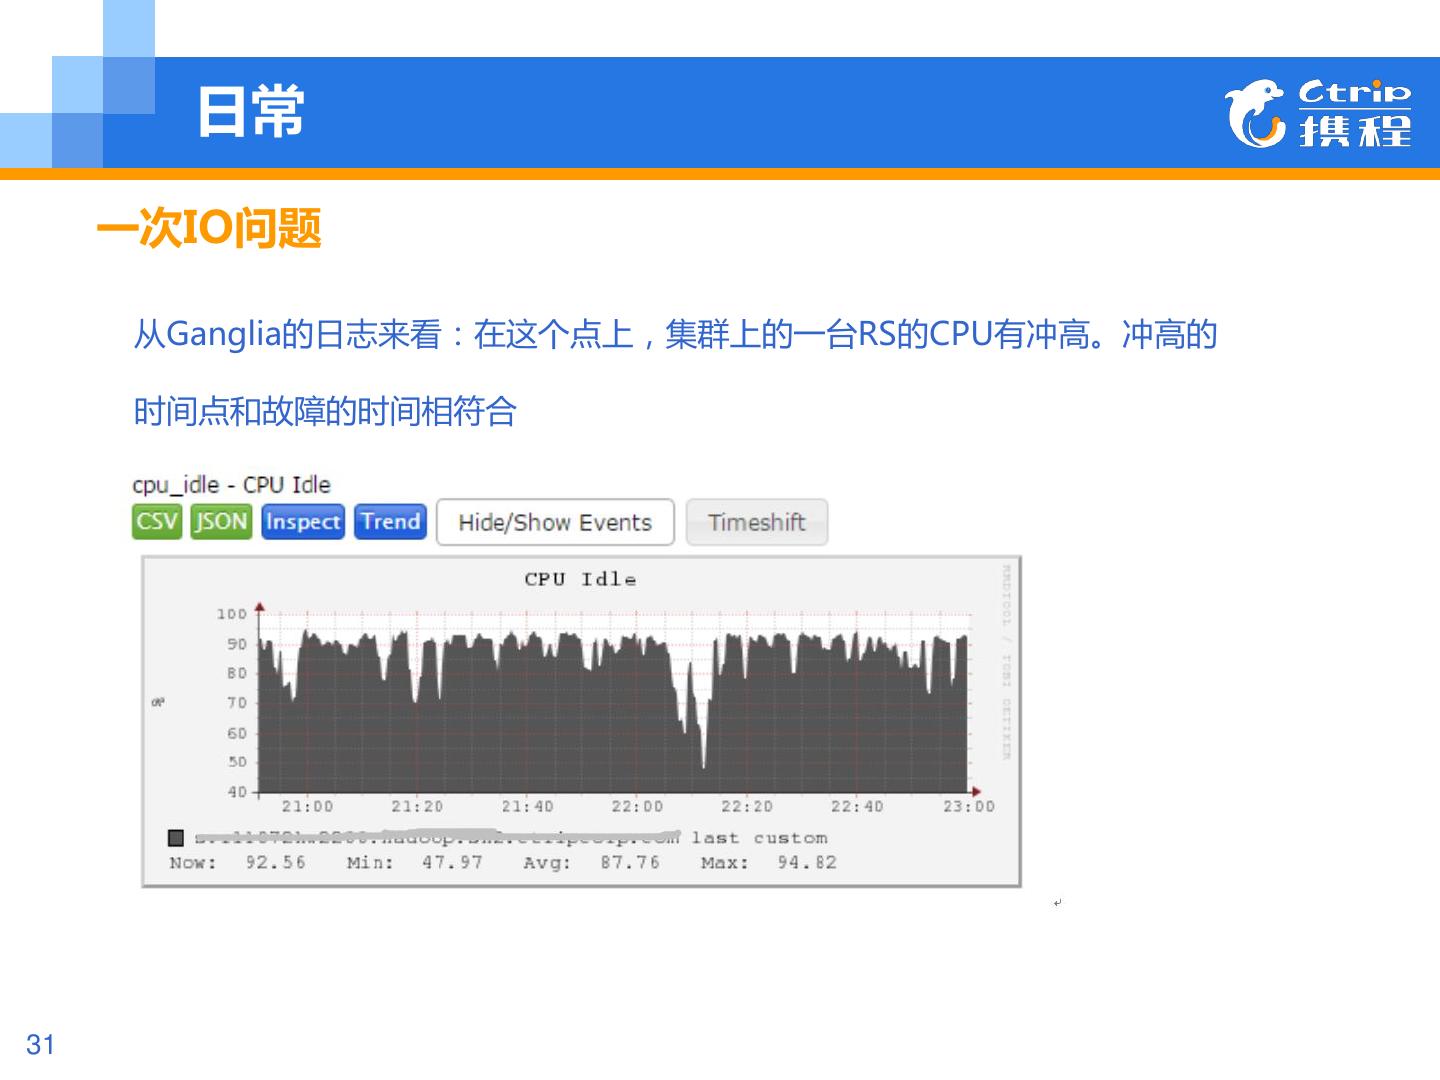The width and height of the screenshot is (1440, 1080).
Task: Click the last custom legend text
Action: tap(759, 838)
